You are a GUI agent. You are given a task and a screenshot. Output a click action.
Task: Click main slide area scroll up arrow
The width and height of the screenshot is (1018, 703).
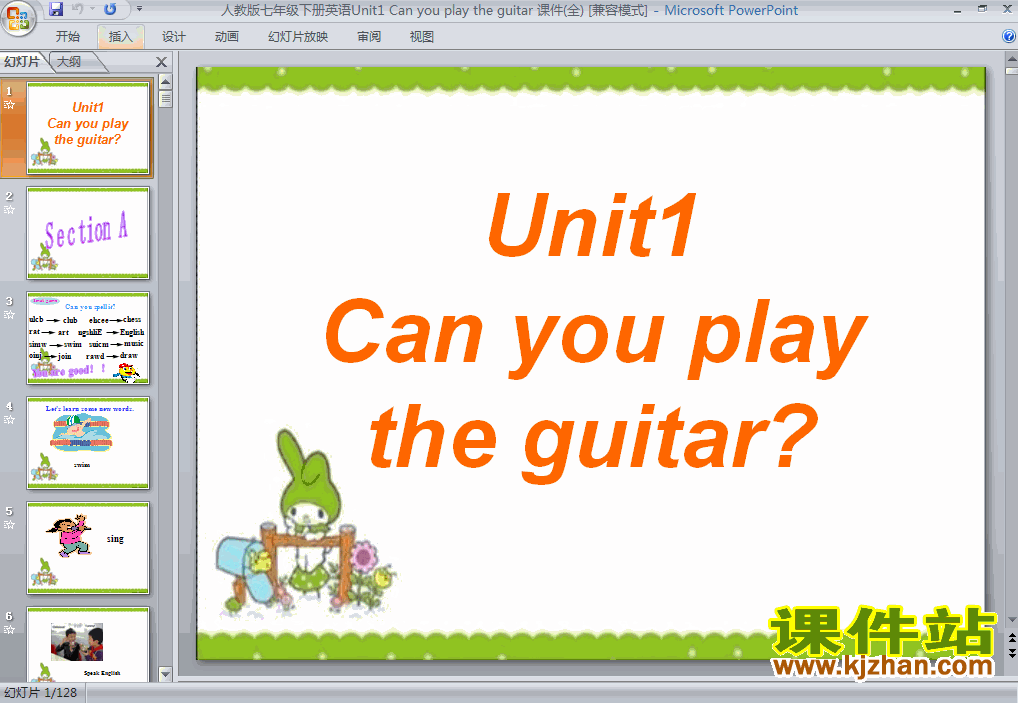pyautogui.click(x=1012, y=60)
